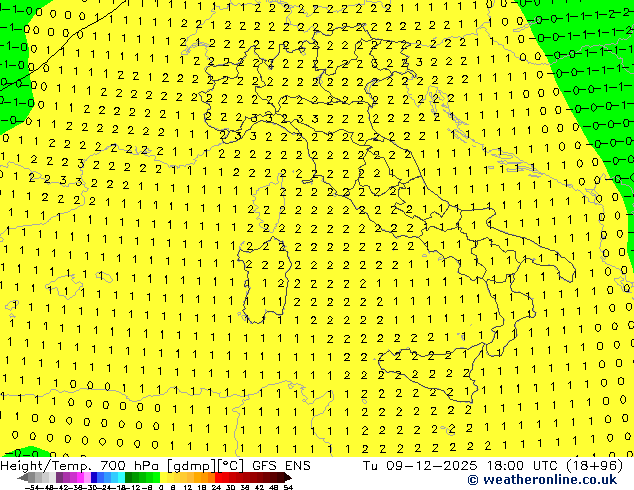Click the cyan swatch above the -18 label
The image size is (634, 490).
tap(121, 477)
